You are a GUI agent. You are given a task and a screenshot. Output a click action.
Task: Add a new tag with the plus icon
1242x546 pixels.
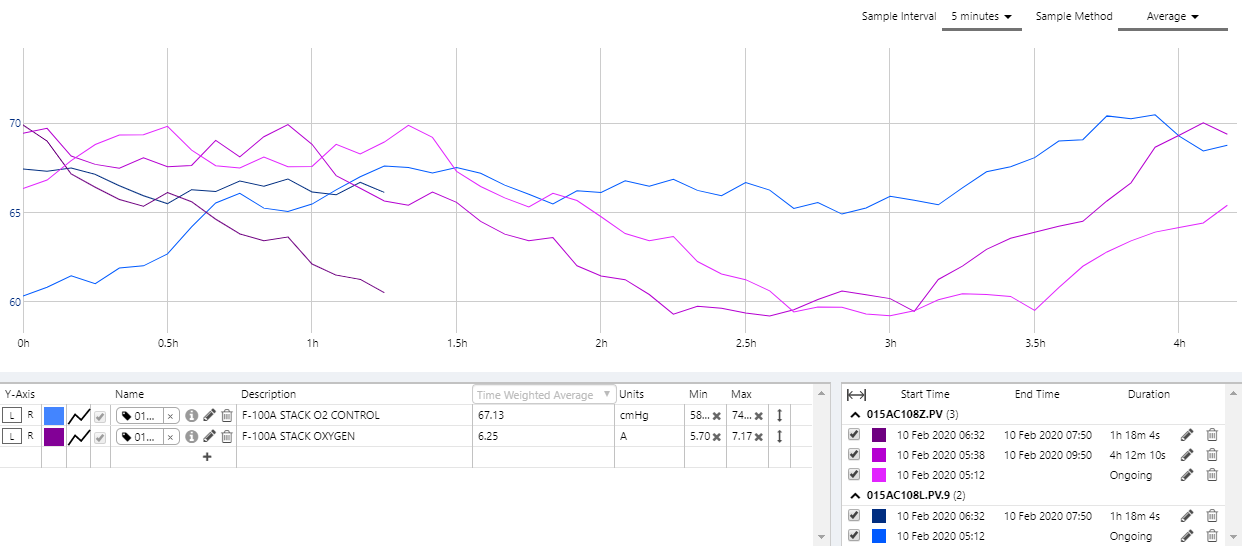[x=207, y=457]
